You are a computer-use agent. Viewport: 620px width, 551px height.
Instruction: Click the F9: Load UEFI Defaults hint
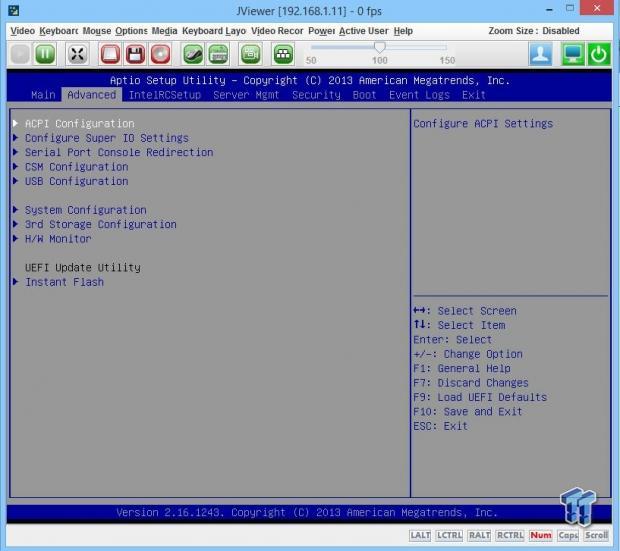pyautogui.click(x=480, y=397)
